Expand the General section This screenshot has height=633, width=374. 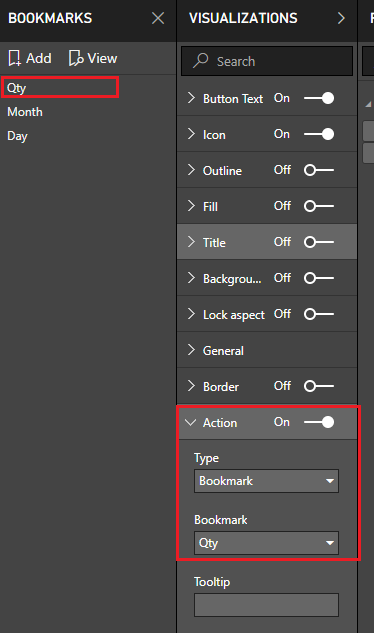191,350
